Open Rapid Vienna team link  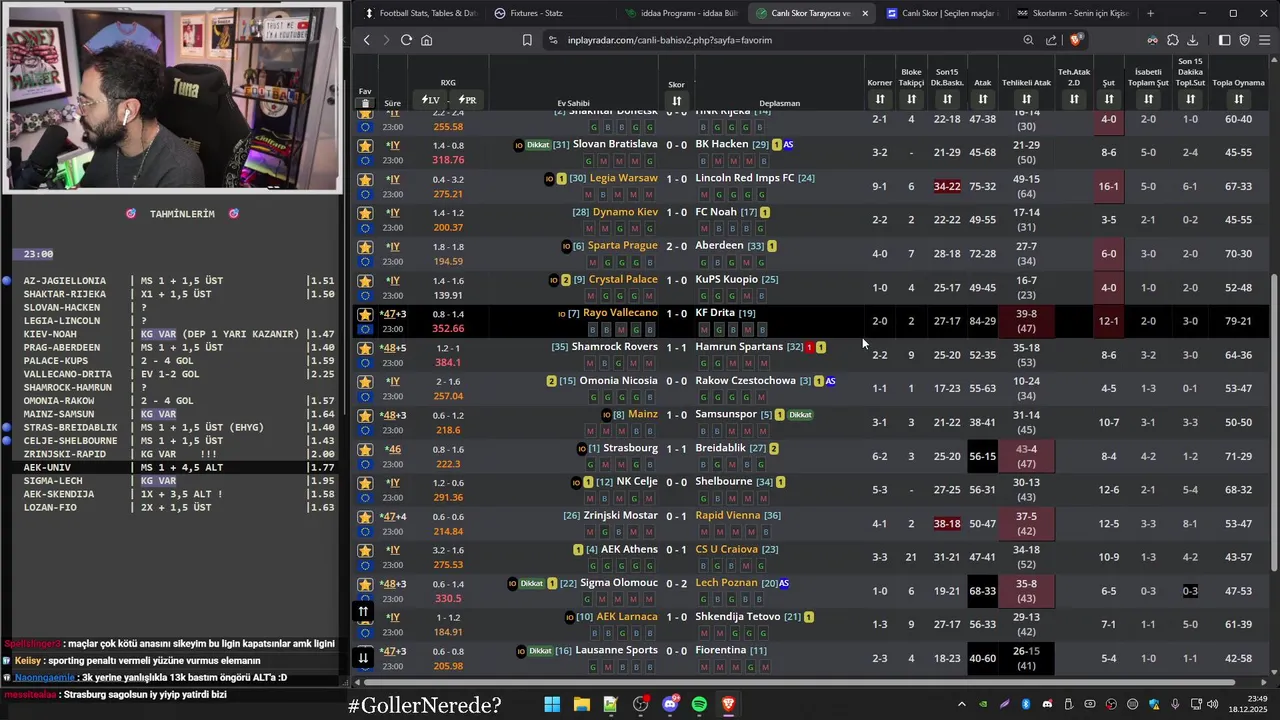pos(728,515)
